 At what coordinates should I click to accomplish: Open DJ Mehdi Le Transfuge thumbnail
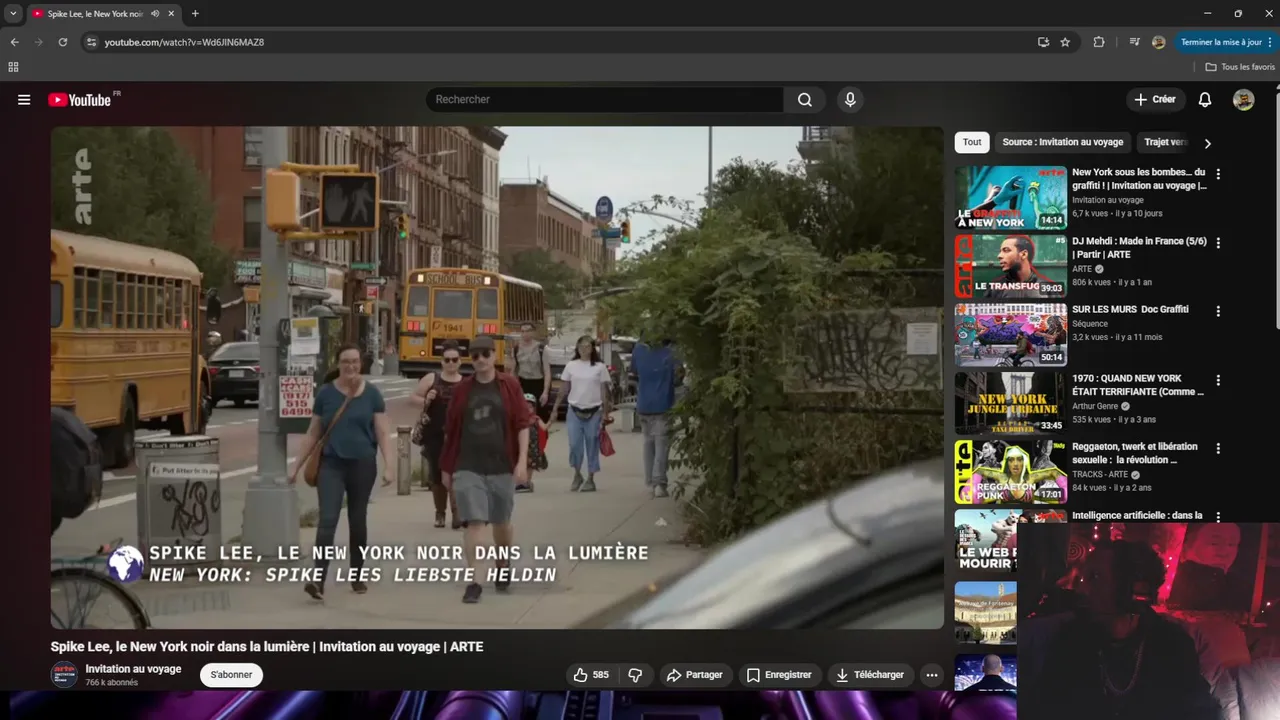tap(1010, 266)
